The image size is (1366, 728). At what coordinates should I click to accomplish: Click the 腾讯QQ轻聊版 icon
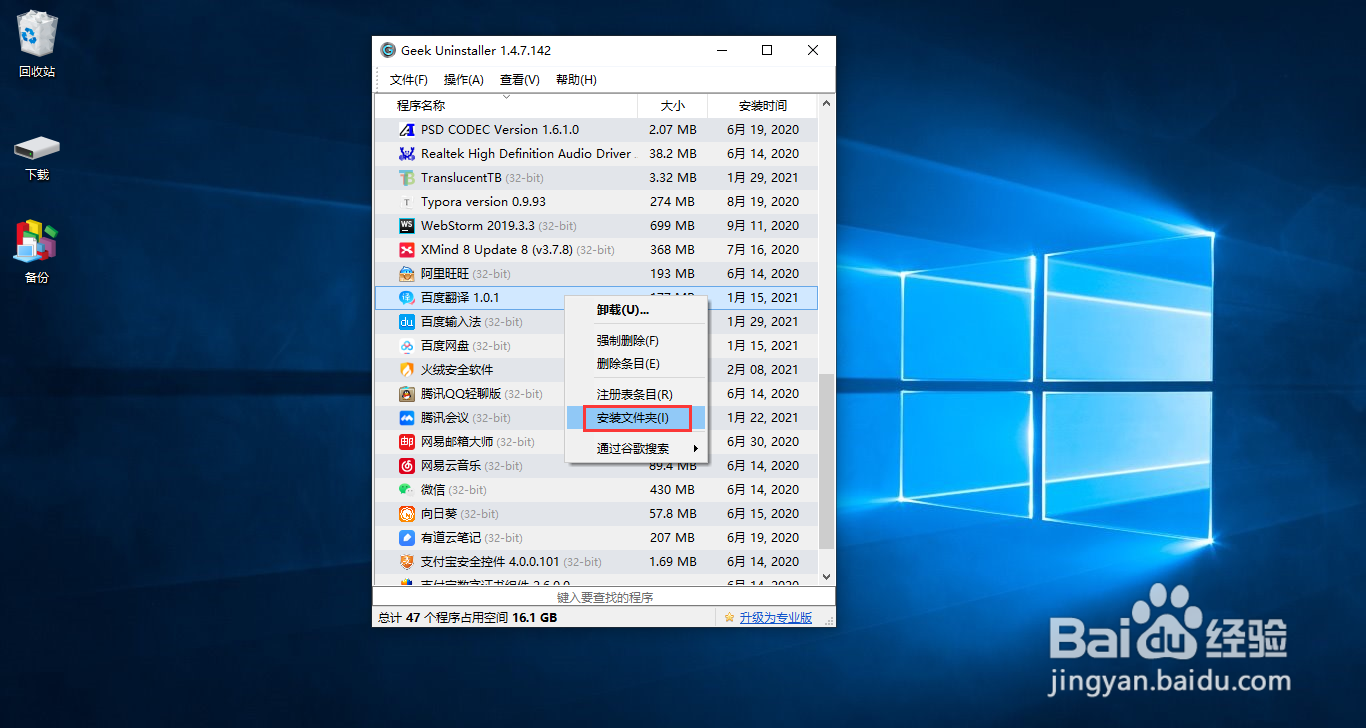pos(406,394)
